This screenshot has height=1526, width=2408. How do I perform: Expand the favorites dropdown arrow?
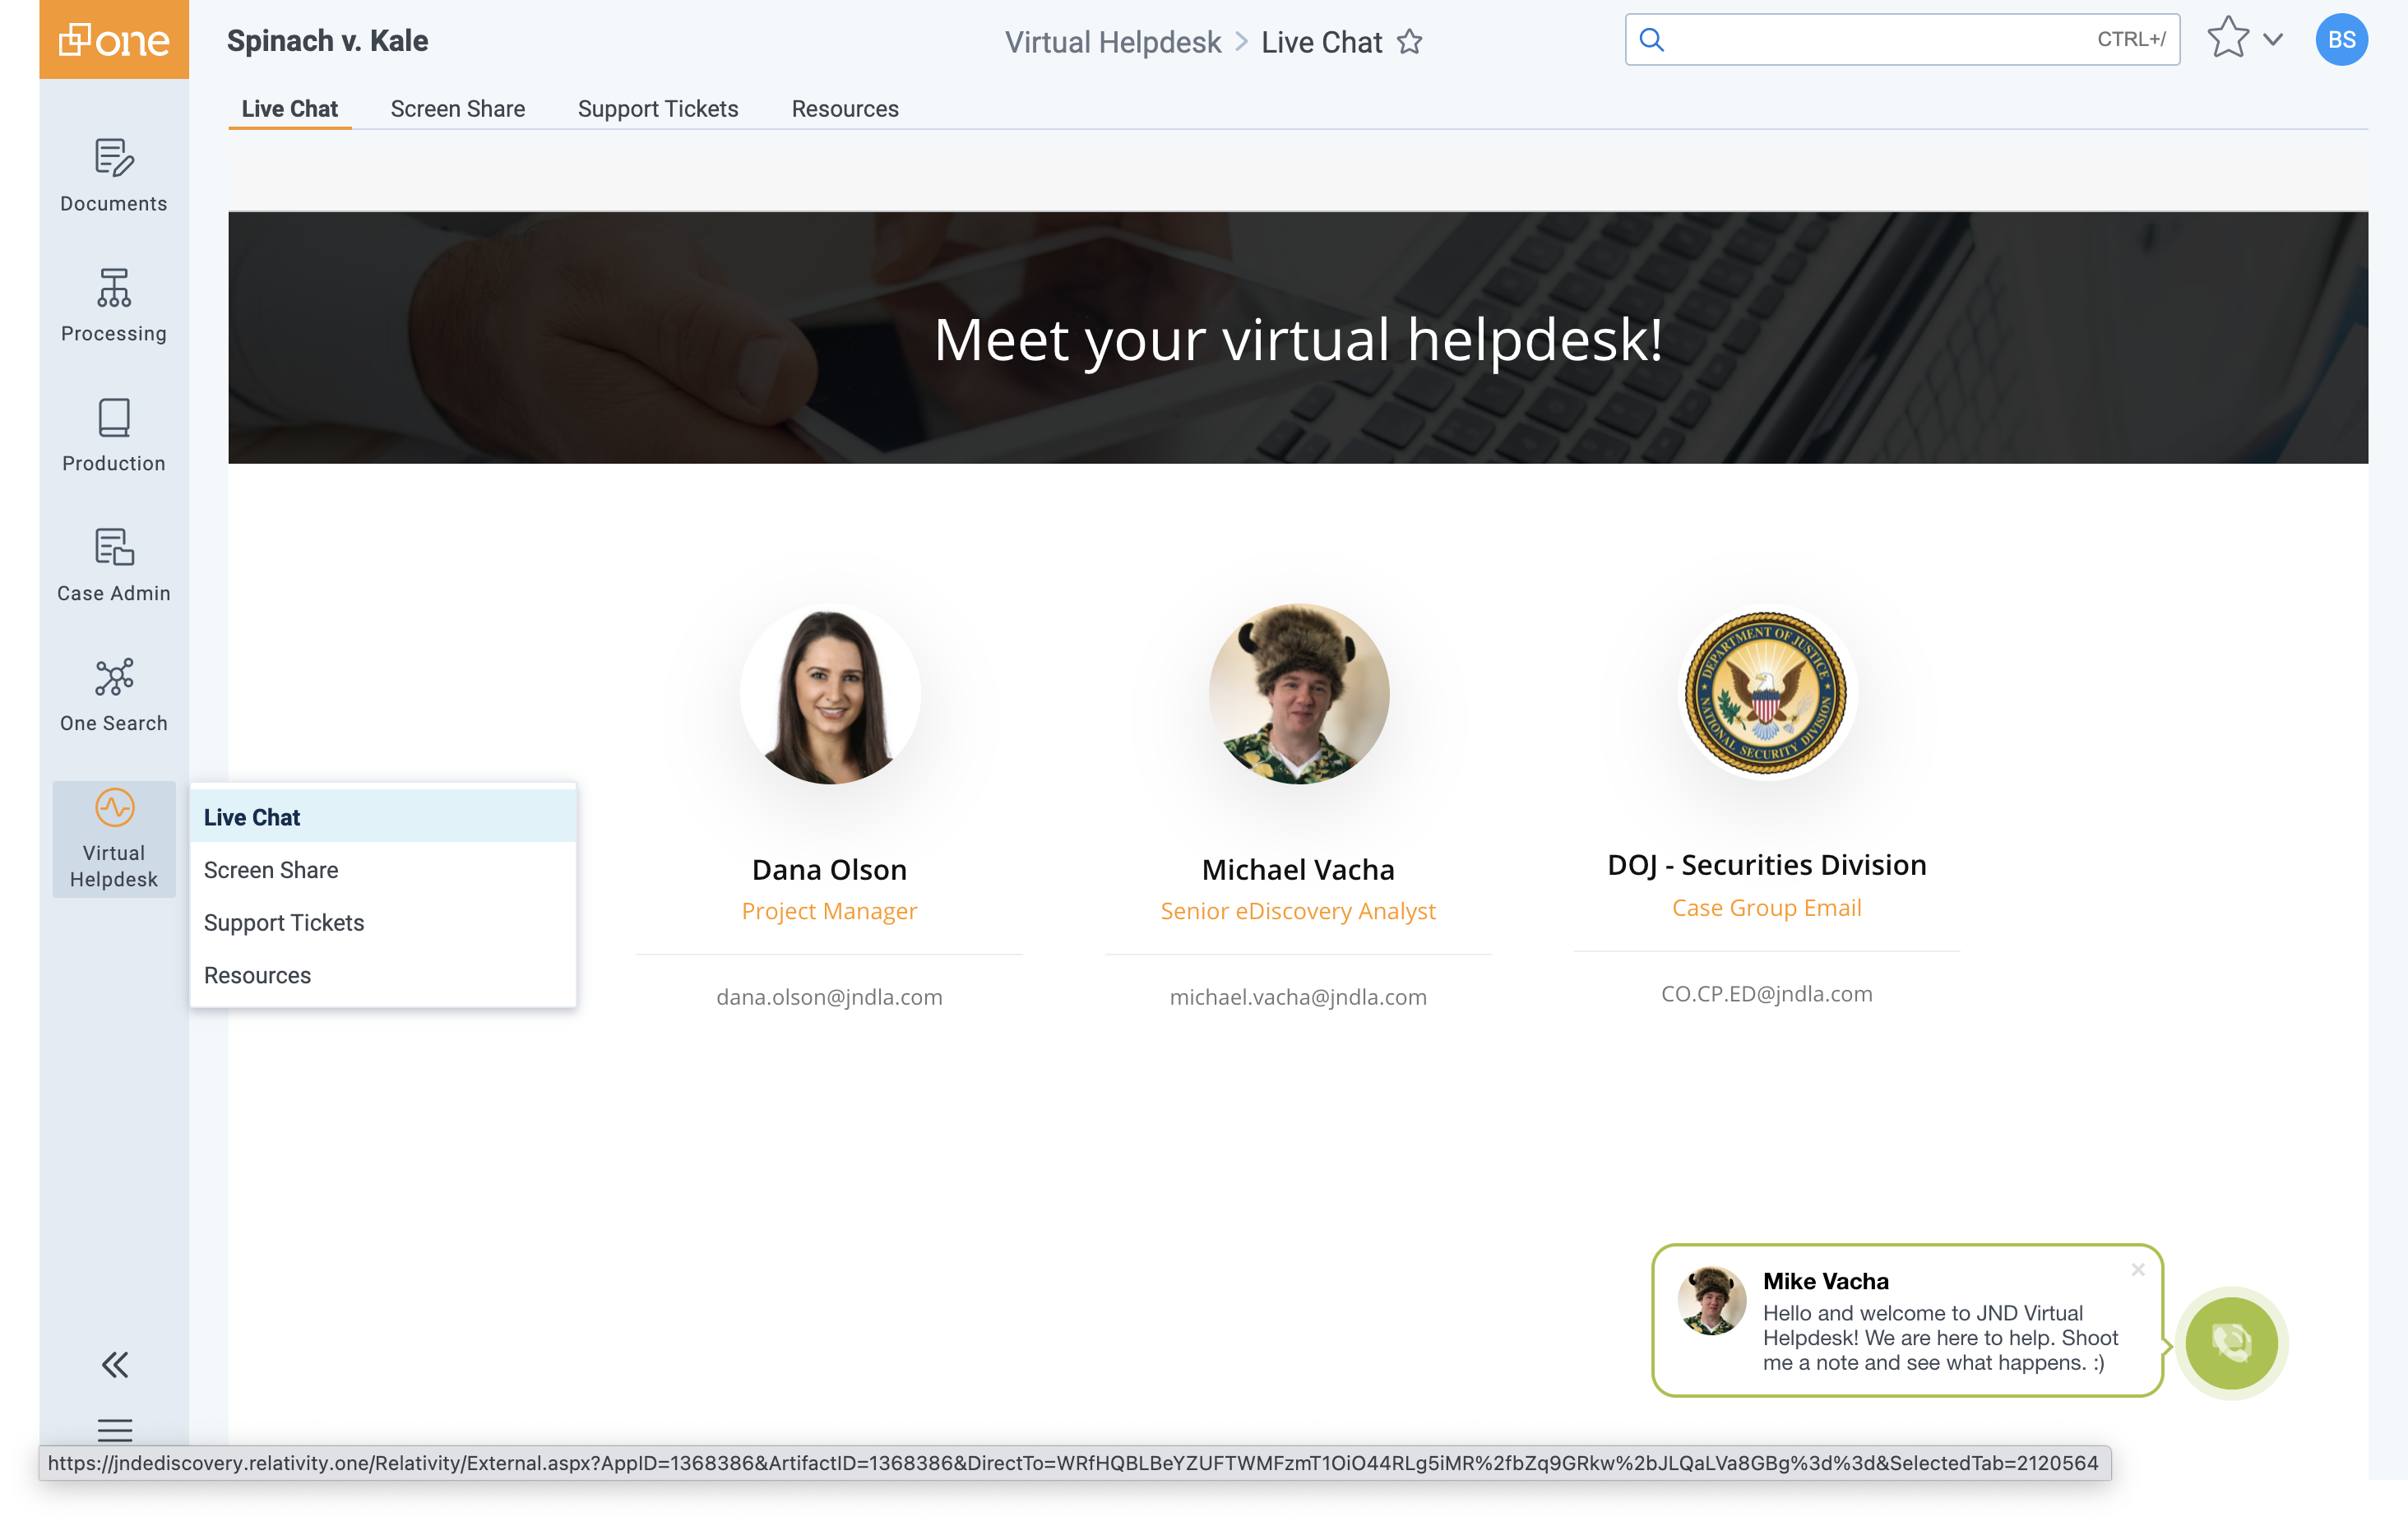coord(2273,40)
